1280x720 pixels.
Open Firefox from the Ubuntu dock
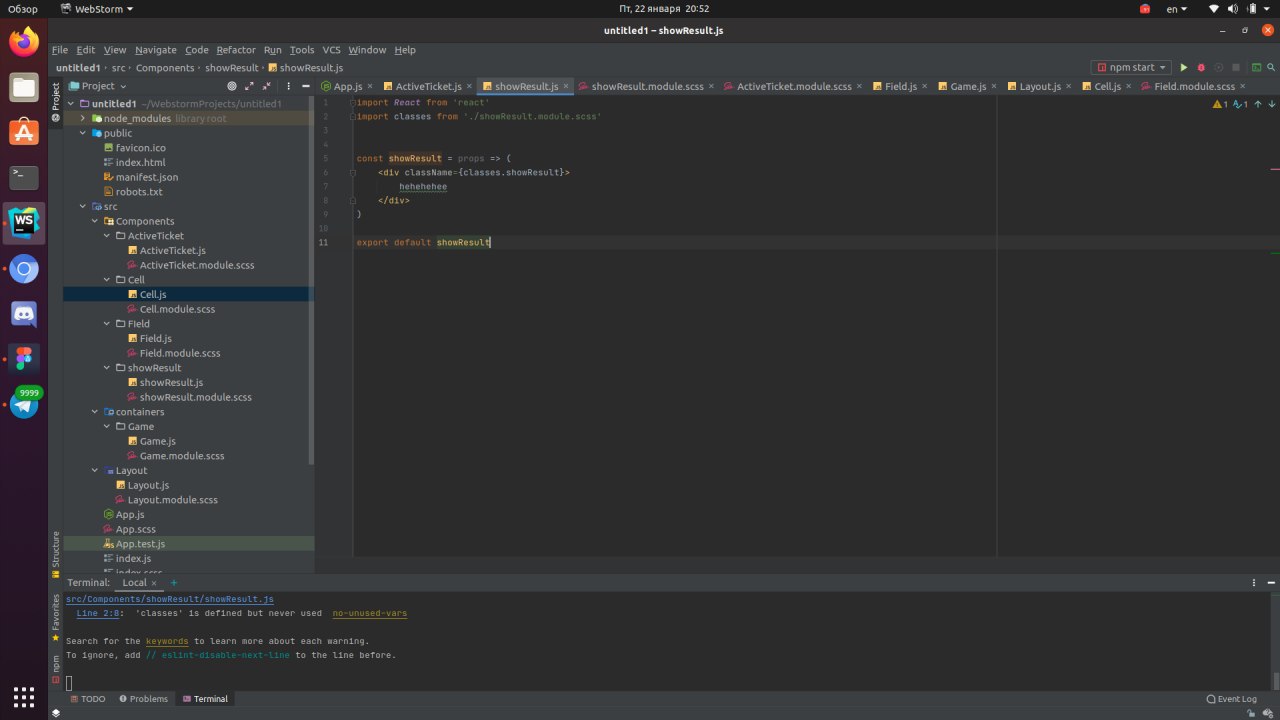(x=24, y=41)
